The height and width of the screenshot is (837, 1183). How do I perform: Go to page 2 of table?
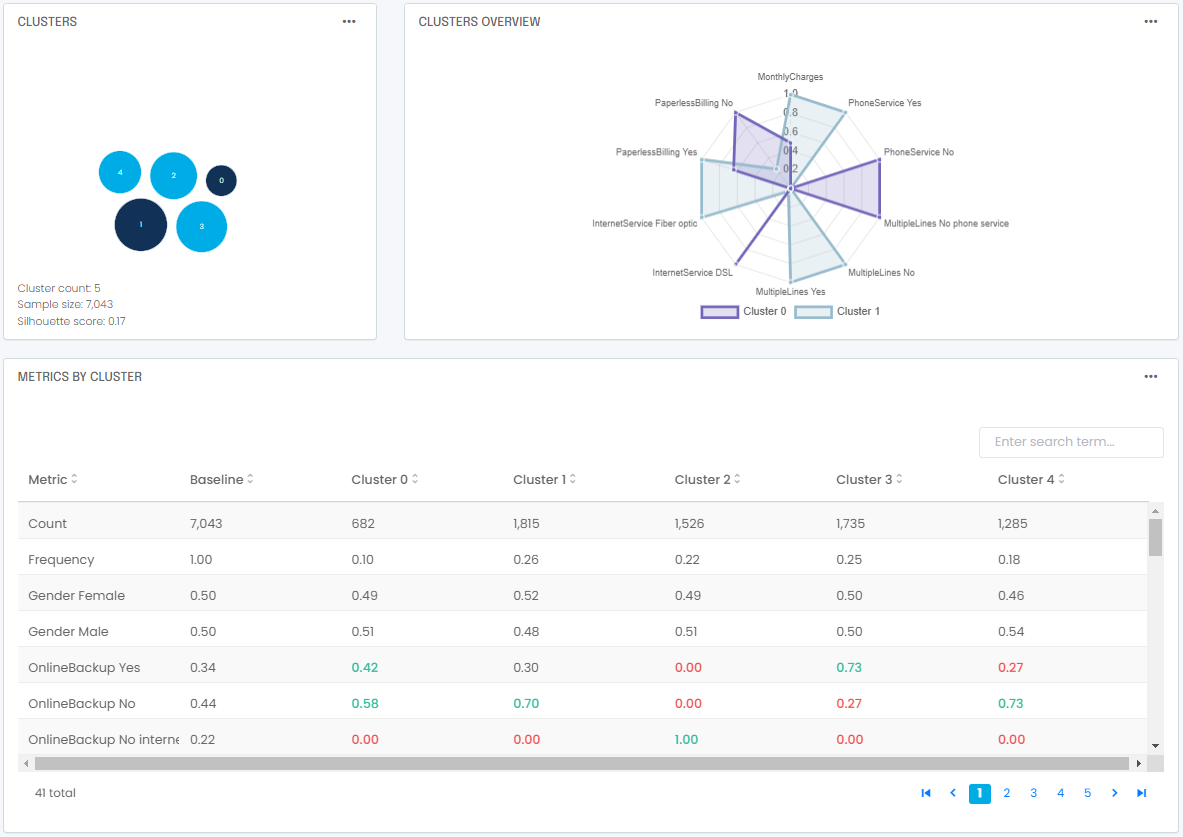[x=1007, y=793]
